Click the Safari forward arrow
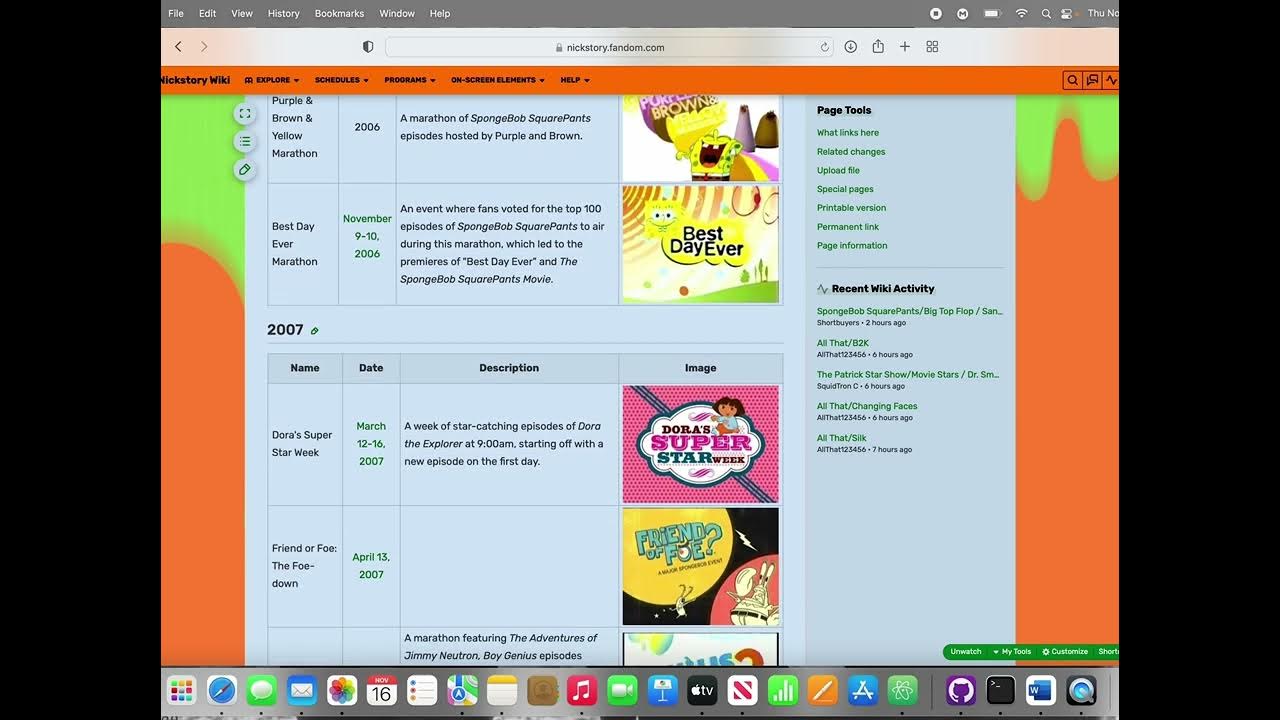 tap(204, 47)
